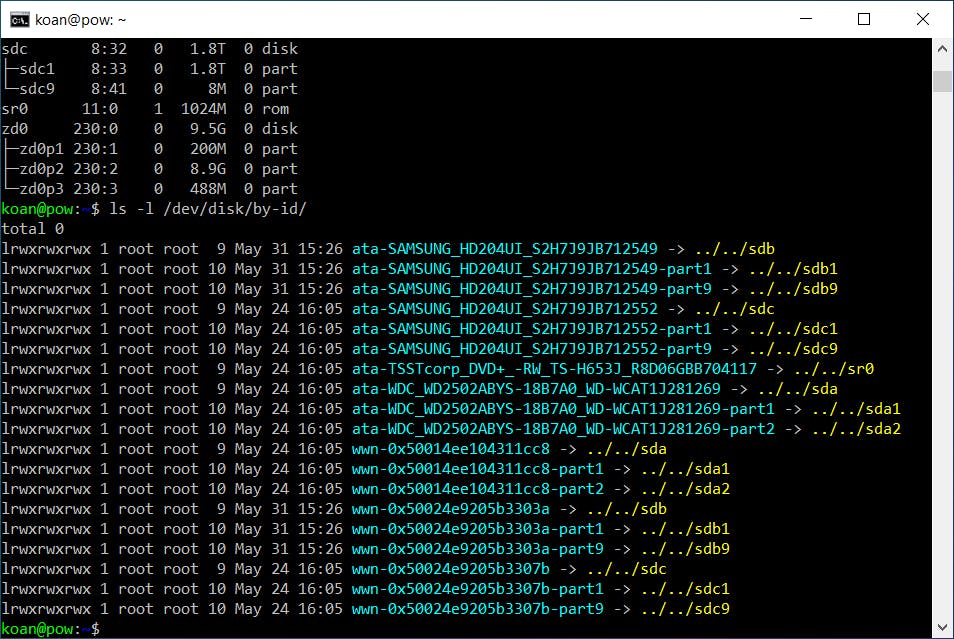Close the koan@pow terminal window
This screenshot has height=639, width=954.
click(922, 19)
